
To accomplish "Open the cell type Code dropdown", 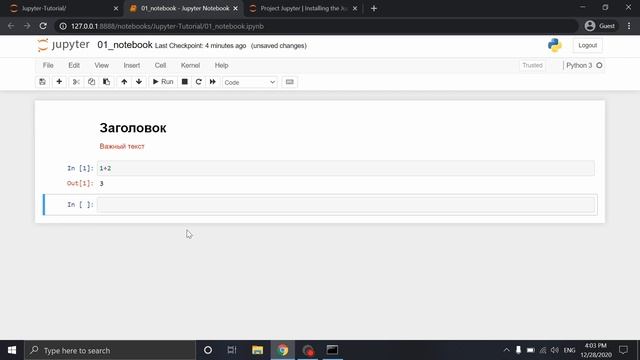I will pos(250,82).
